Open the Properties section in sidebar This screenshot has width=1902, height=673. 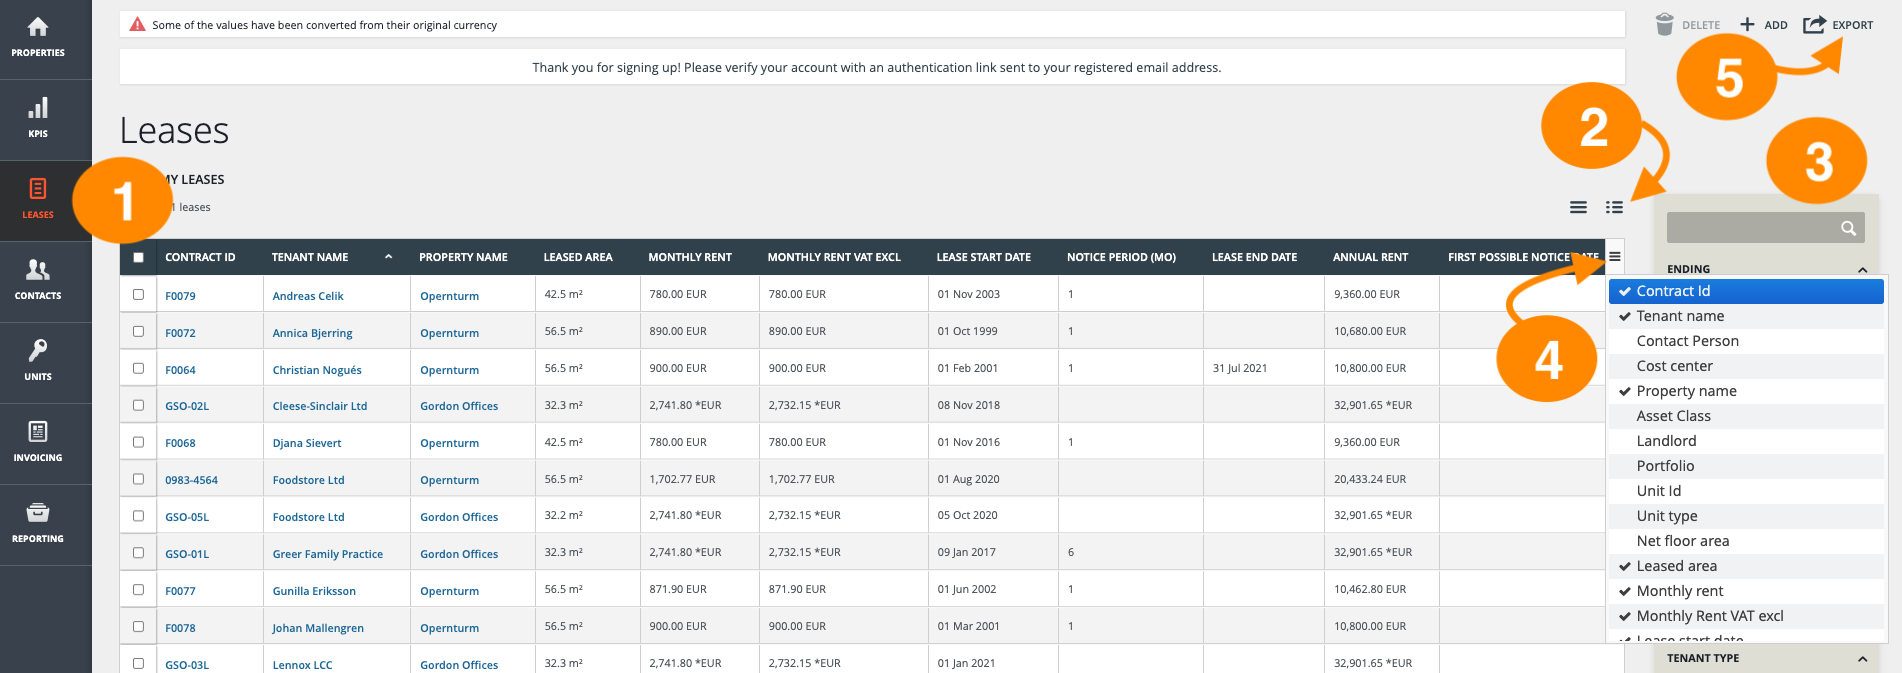pyautogui.click(x=38, y=37)
